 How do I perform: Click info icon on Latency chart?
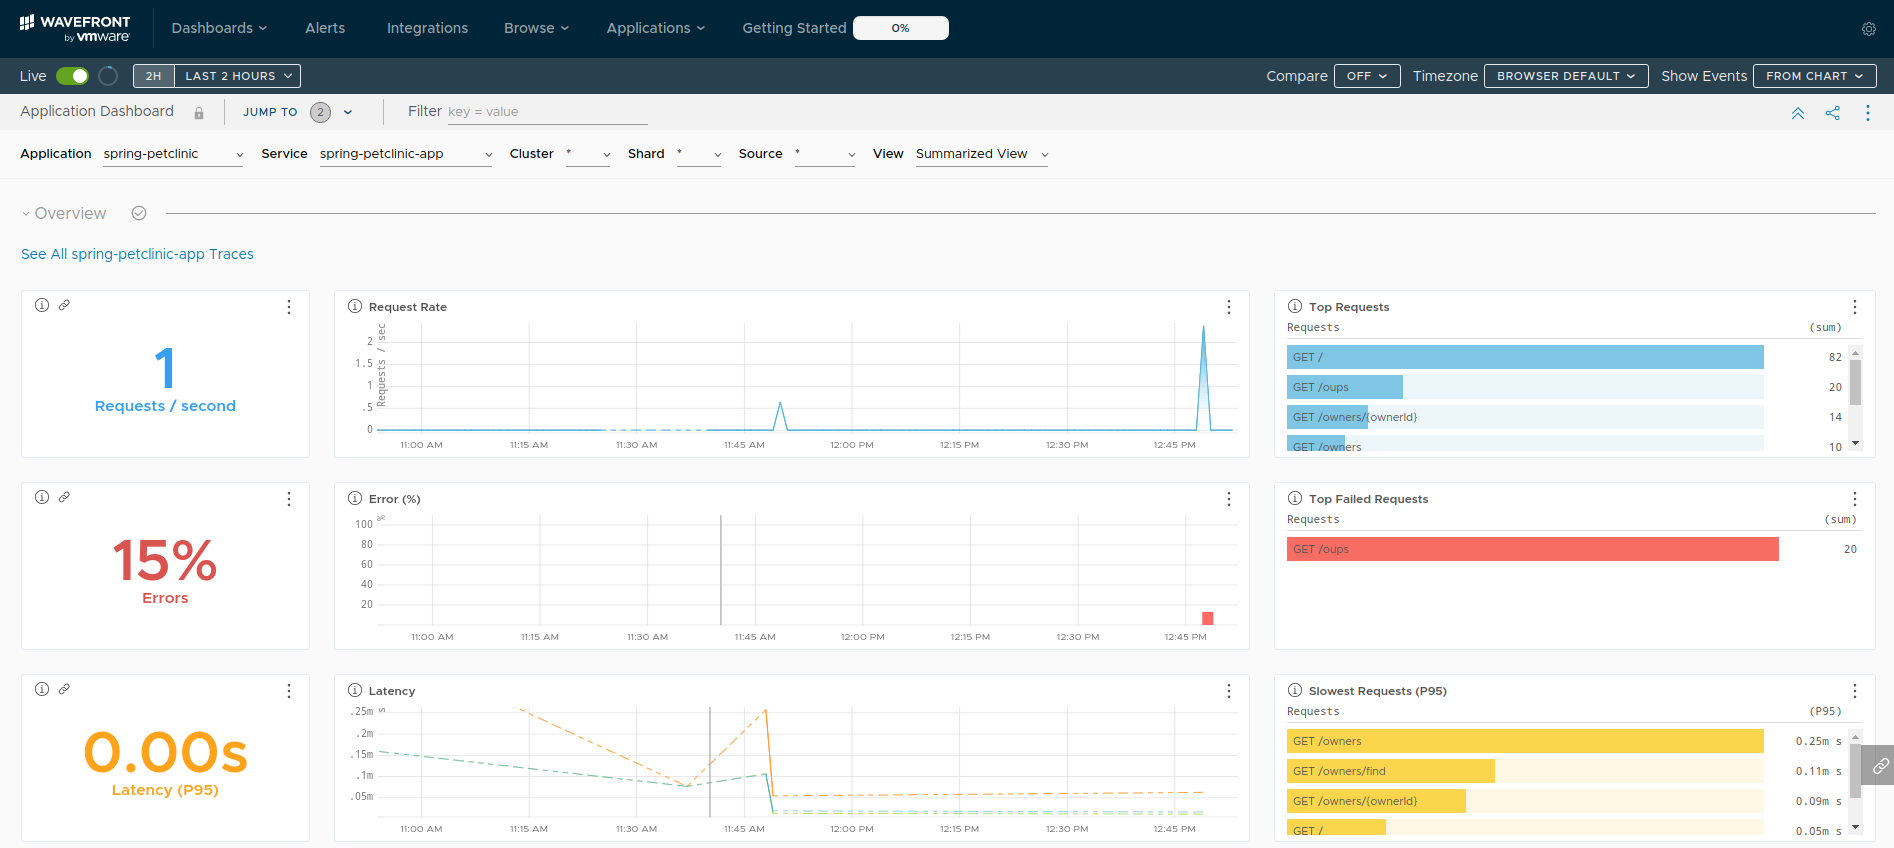[x=354, y=691]
